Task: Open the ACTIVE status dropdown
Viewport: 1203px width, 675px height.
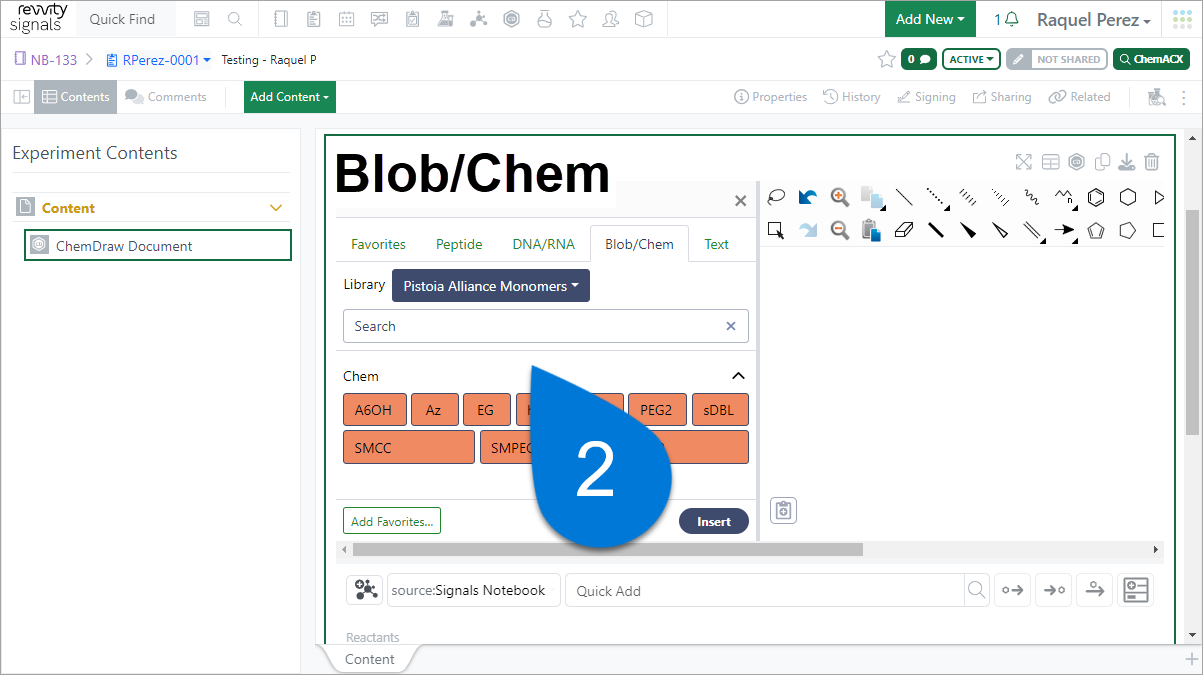Action: click(x=971, y=59)
